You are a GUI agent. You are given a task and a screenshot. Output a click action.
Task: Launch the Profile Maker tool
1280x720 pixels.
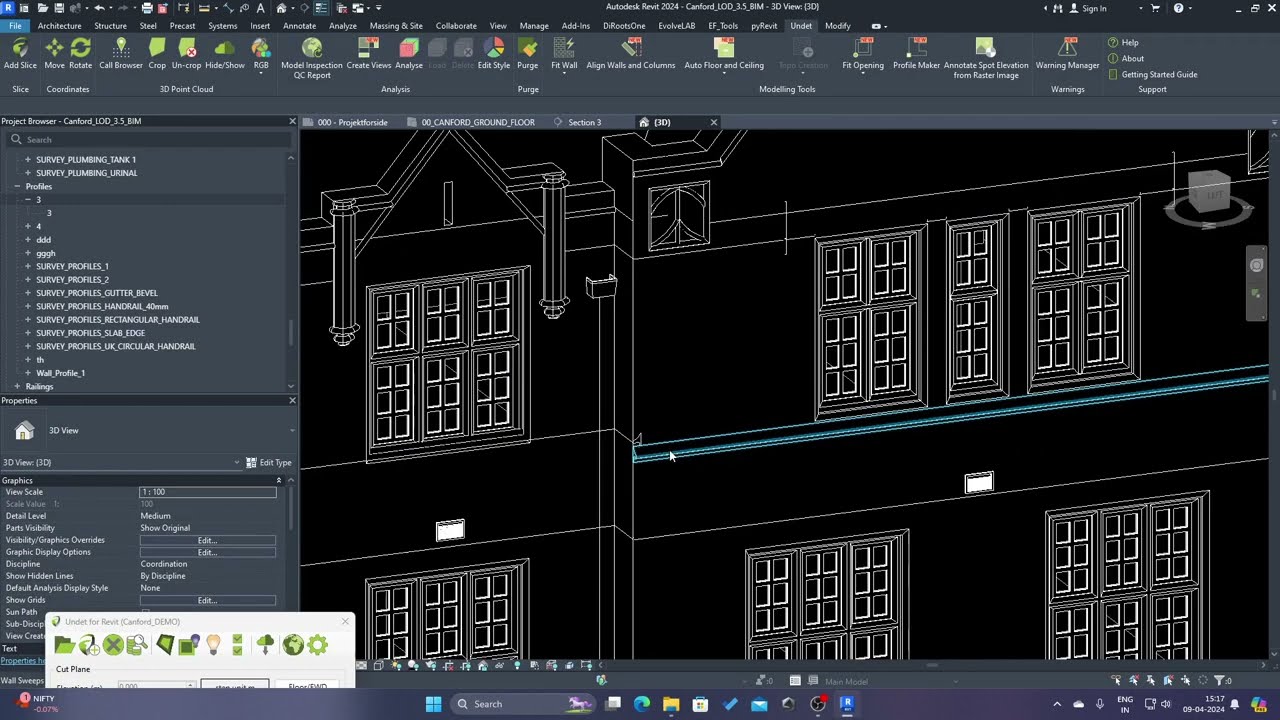click(917, 54)
